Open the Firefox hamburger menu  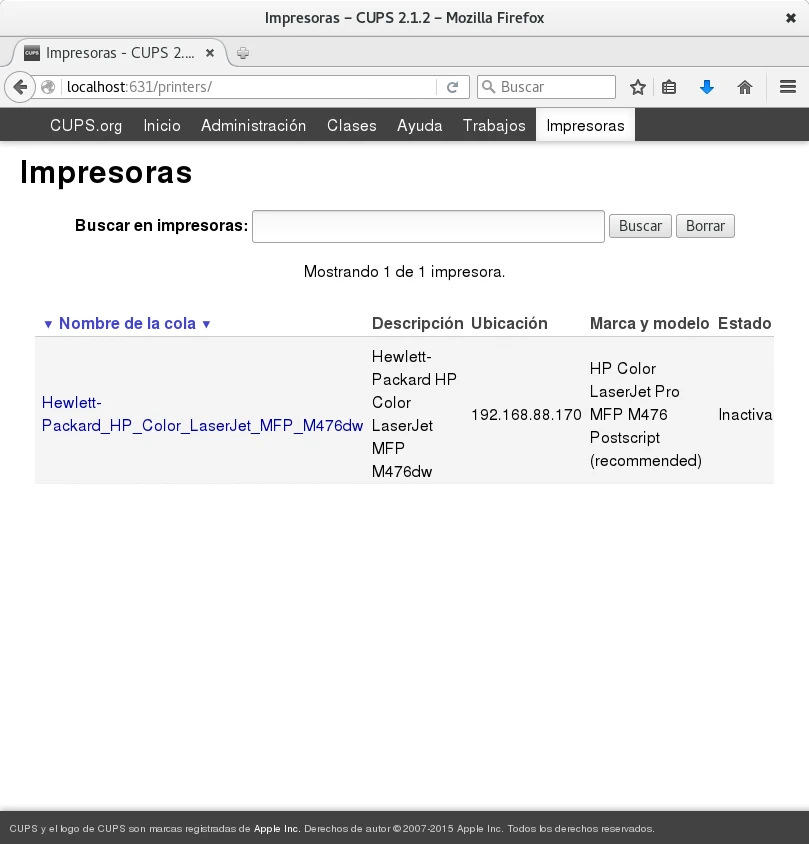(787, 87)
